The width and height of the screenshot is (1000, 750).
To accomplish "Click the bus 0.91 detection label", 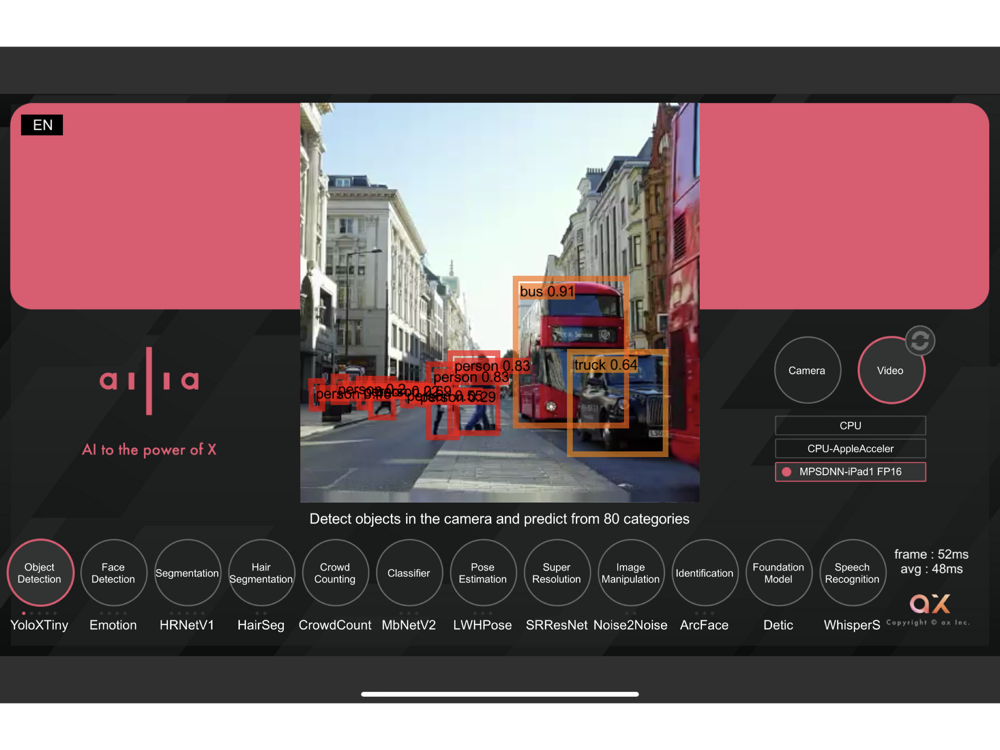I will 547,291.
